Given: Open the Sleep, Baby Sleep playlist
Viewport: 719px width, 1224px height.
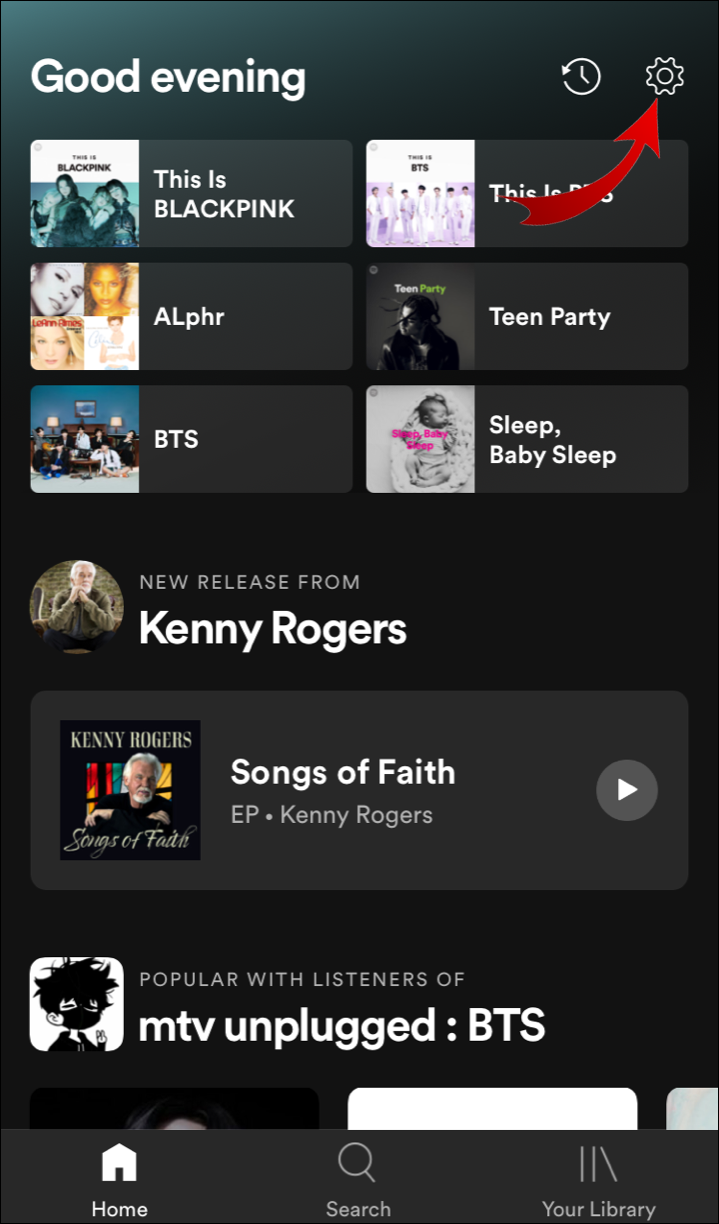Looking at the screenshot, I should (x=527, y=439).
